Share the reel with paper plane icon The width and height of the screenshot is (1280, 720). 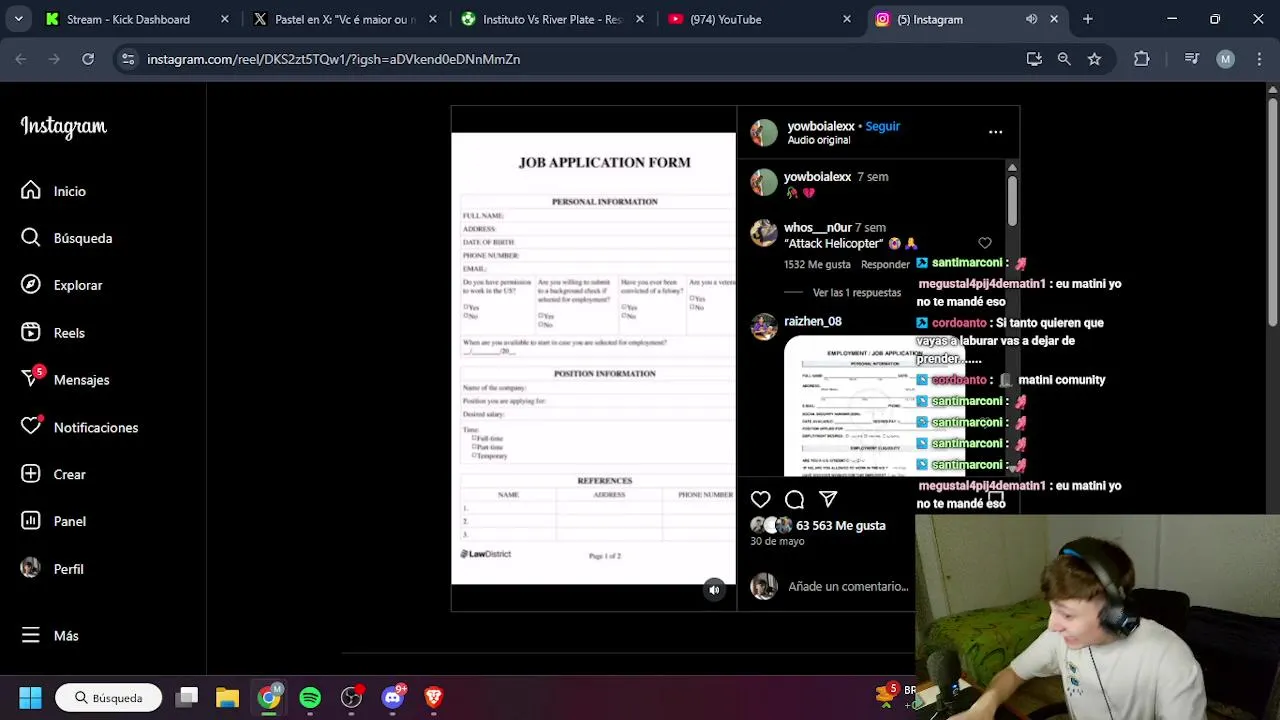[828, 499]
